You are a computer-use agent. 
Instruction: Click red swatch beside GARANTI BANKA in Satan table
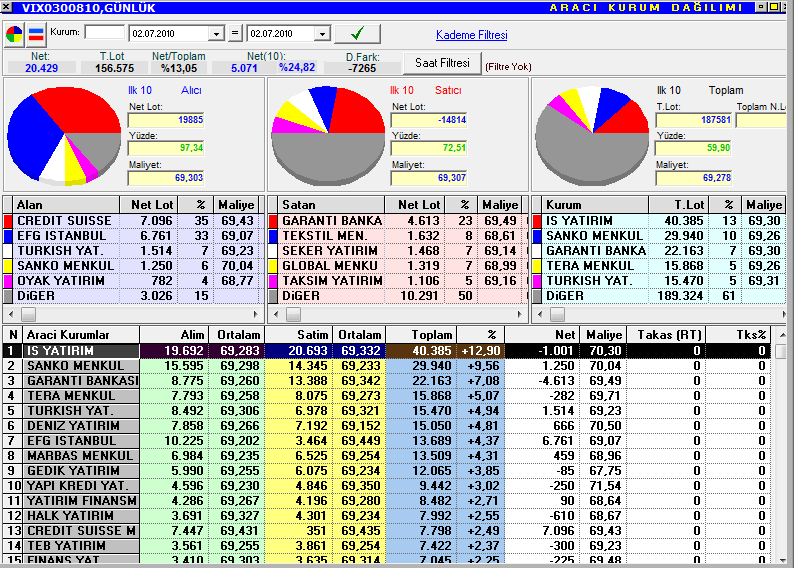coord(273,221)
